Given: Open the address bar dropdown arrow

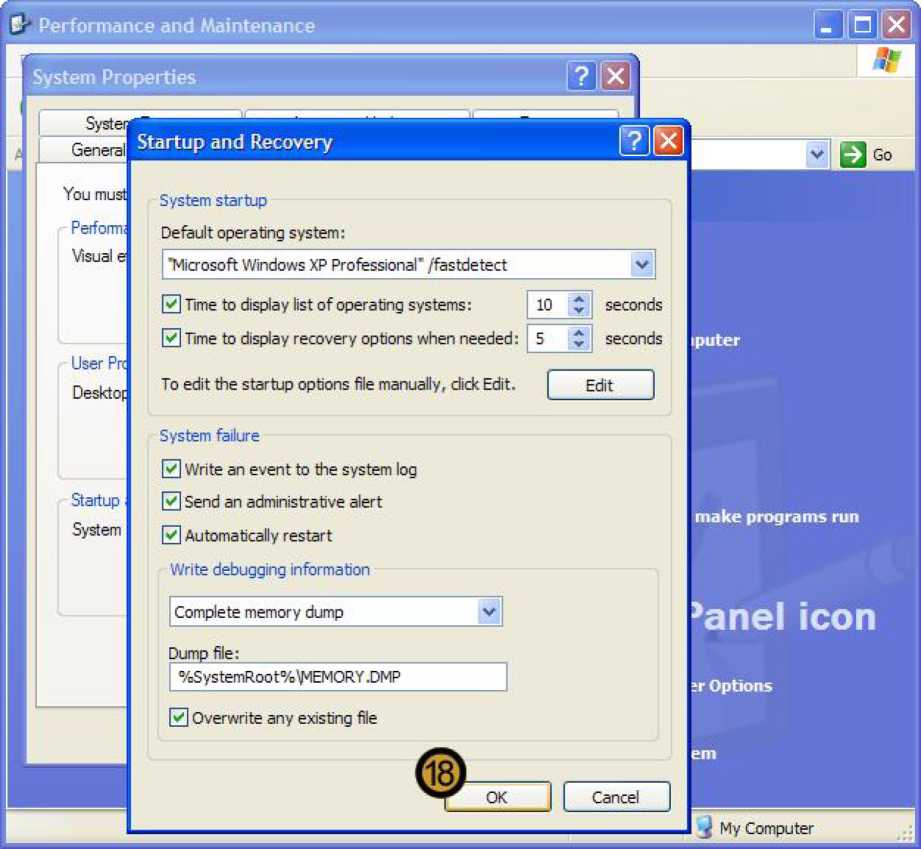Looking at the screenshot, I should coord(817,155).
